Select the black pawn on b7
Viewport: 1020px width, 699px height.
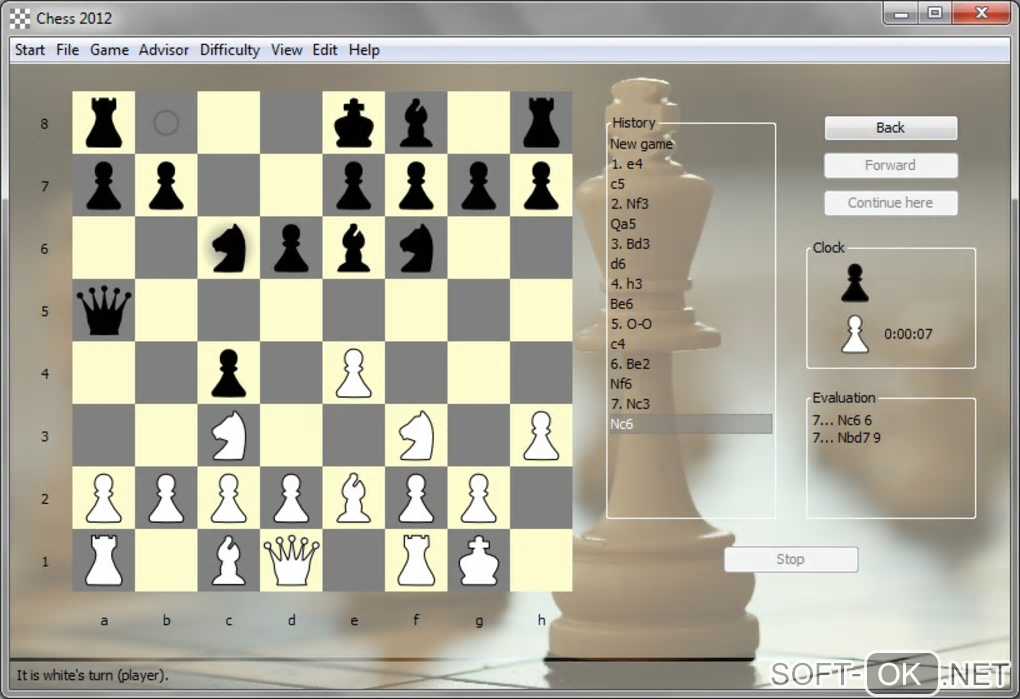click(x=167, y=185)
